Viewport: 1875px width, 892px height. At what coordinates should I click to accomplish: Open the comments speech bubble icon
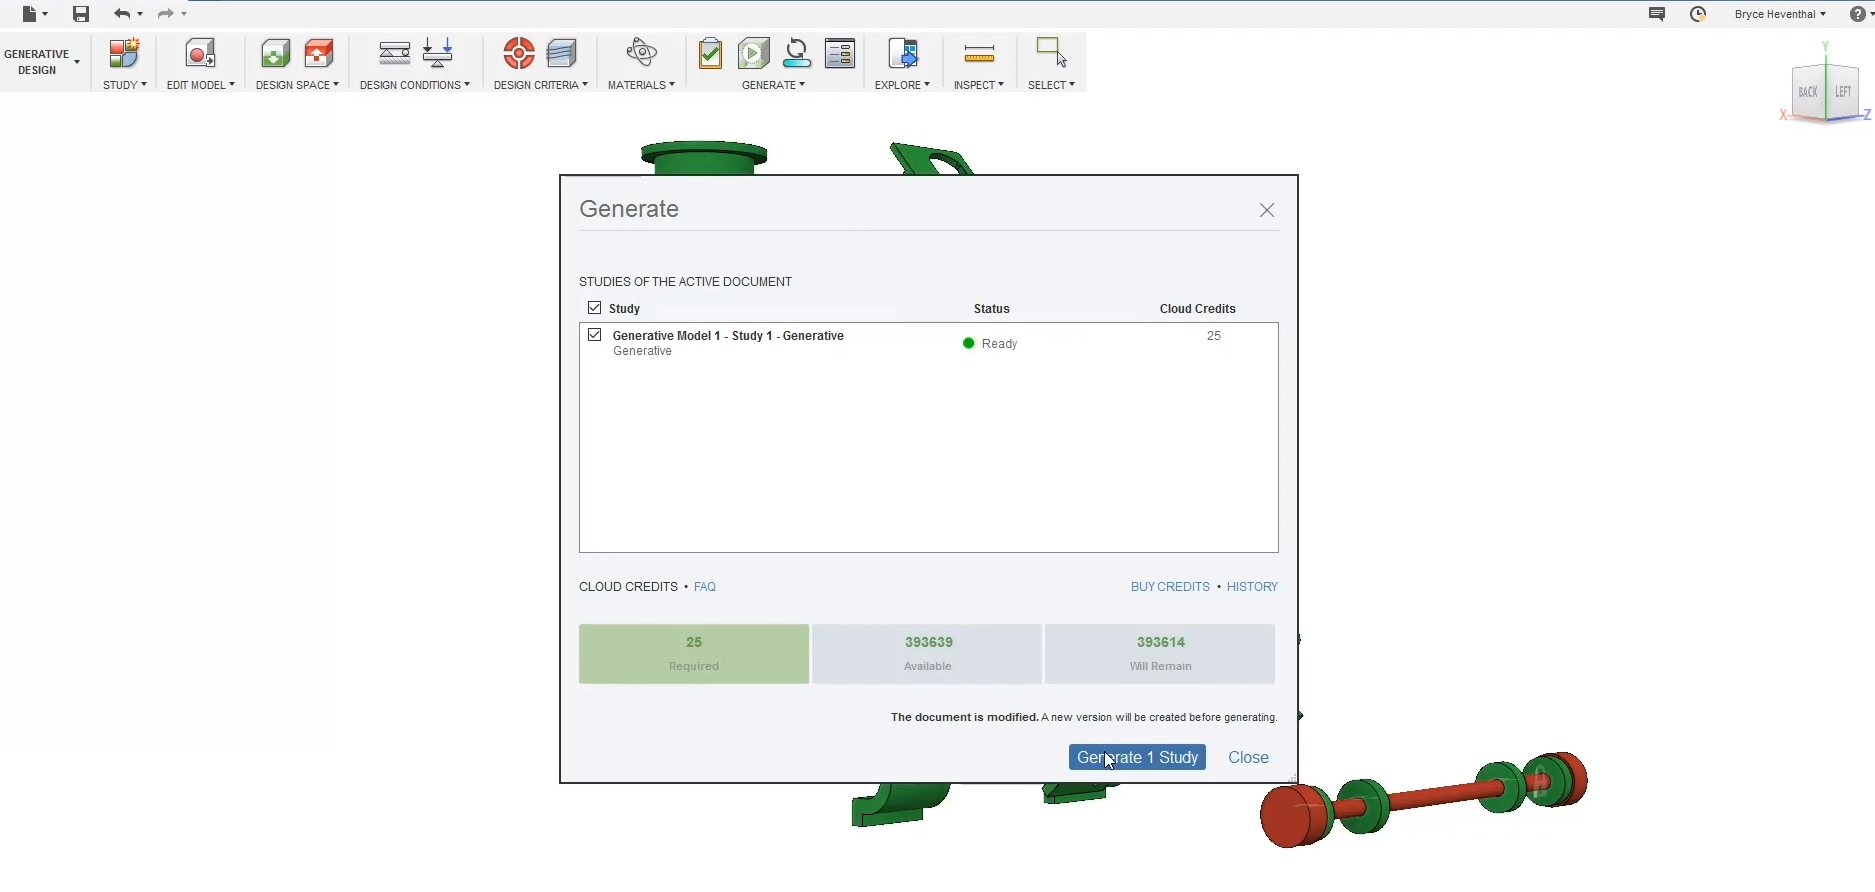(1657, 14)
